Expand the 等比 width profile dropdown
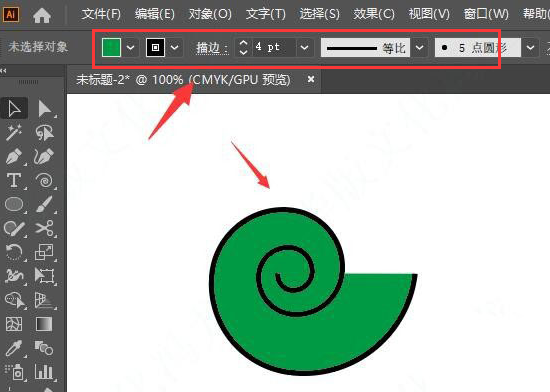Image resolution: width=550 pixels, height=392 pixels. click(x=420, y=47)
